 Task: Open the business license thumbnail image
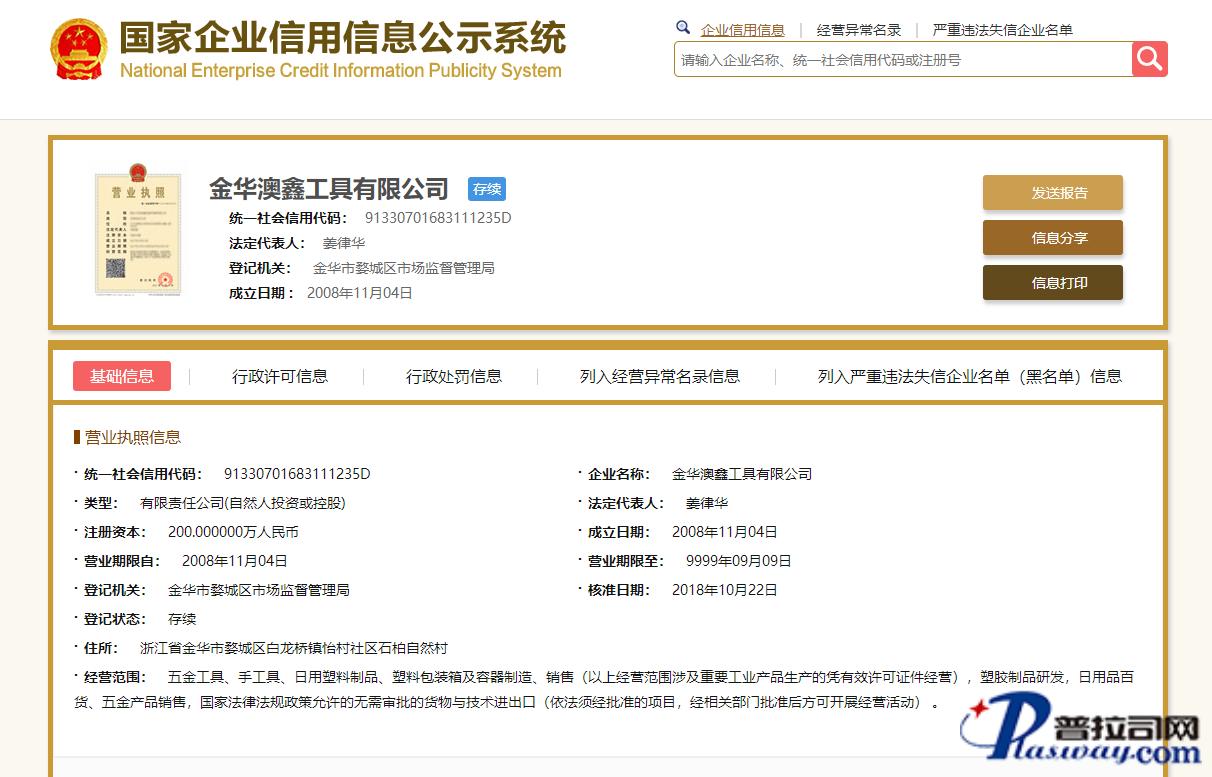point(138,230)
